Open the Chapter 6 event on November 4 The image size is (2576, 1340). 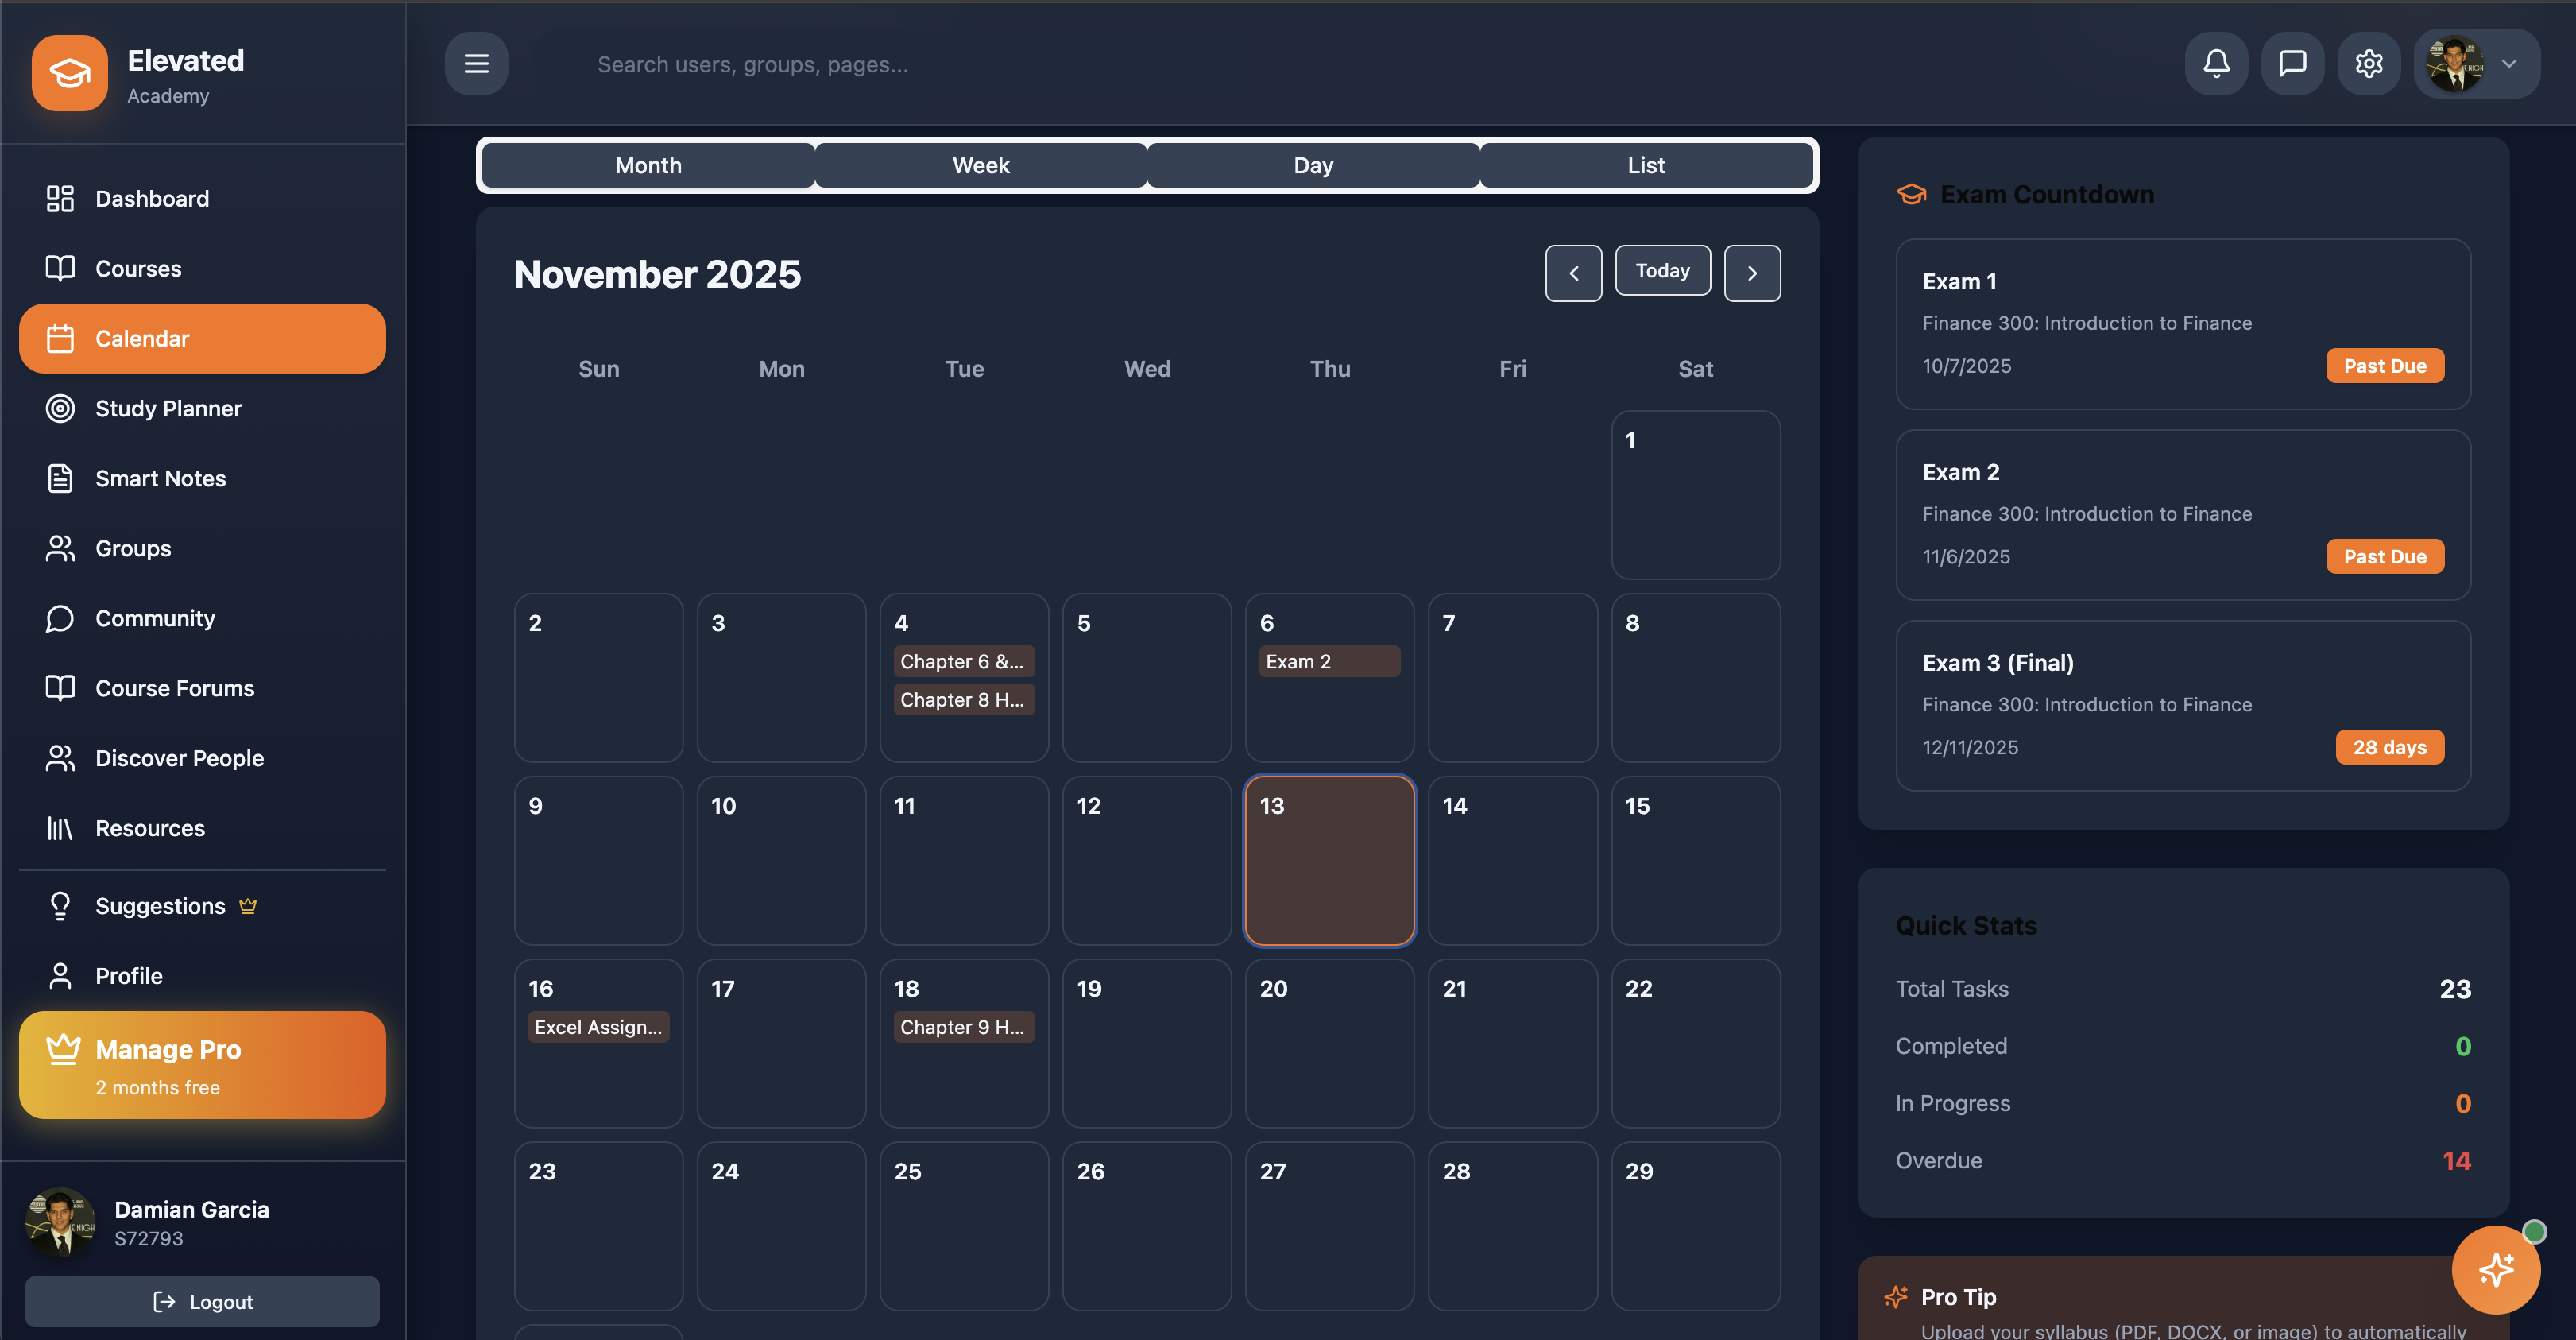(963, 661)
